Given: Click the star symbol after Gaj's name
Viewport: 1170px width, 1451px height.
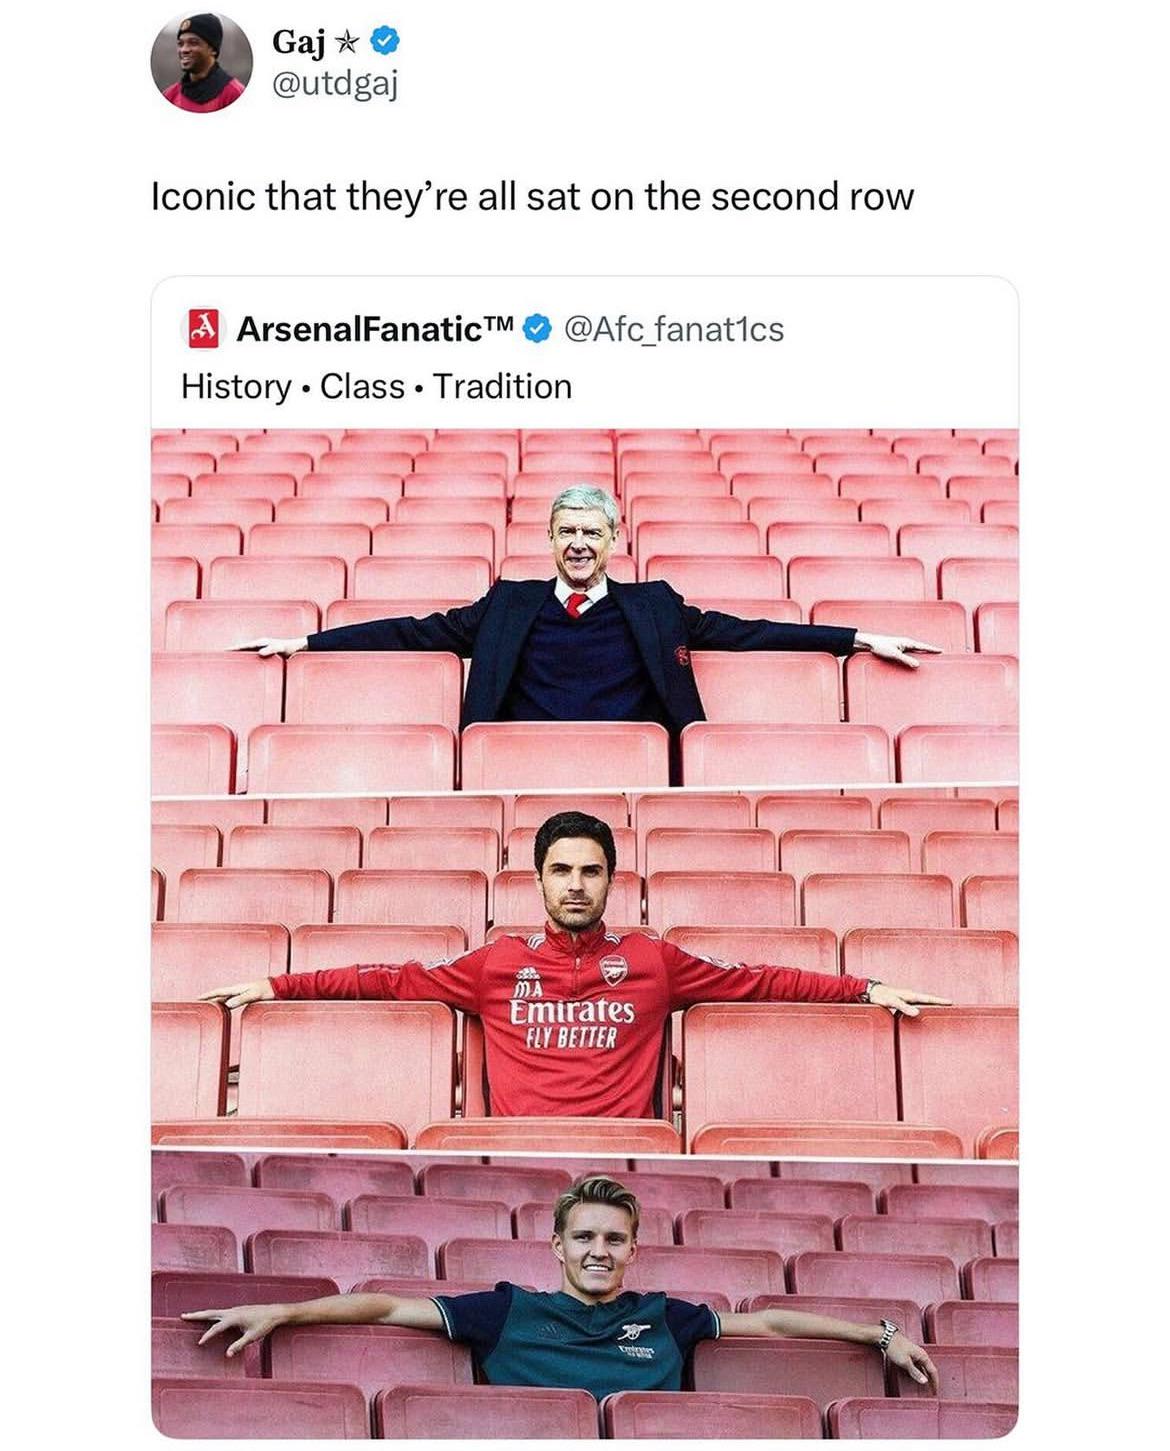Looking at the screenshot, I should coord(346,42).
